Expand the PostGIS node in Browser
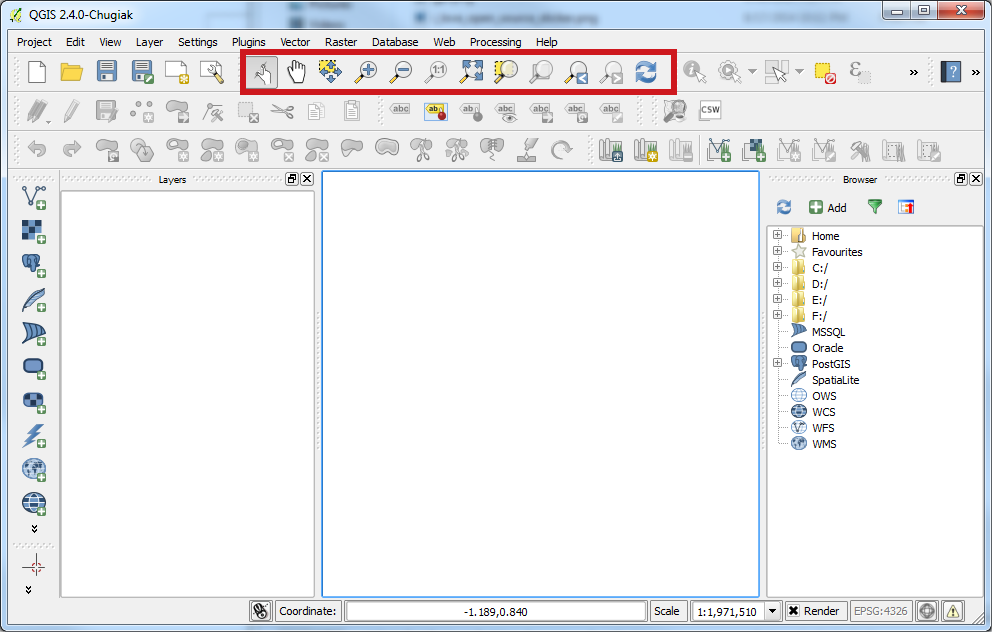This screenshot has width=992, height=632. pos(777,364)
